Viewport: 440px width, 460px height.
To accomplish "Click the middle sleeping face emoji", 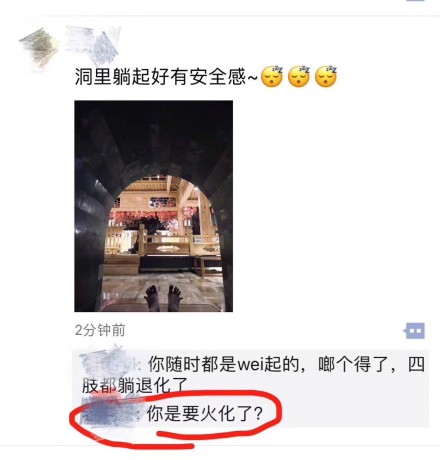I will [299, 77].
